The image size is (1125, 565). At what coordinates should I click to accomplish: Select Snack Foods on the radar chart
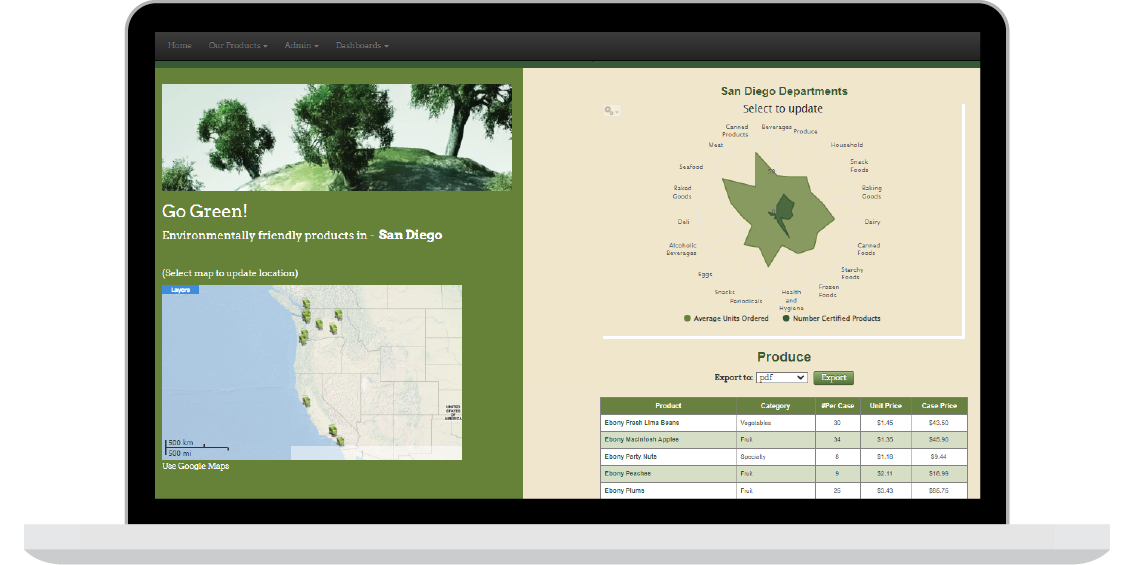click(860, 166)
